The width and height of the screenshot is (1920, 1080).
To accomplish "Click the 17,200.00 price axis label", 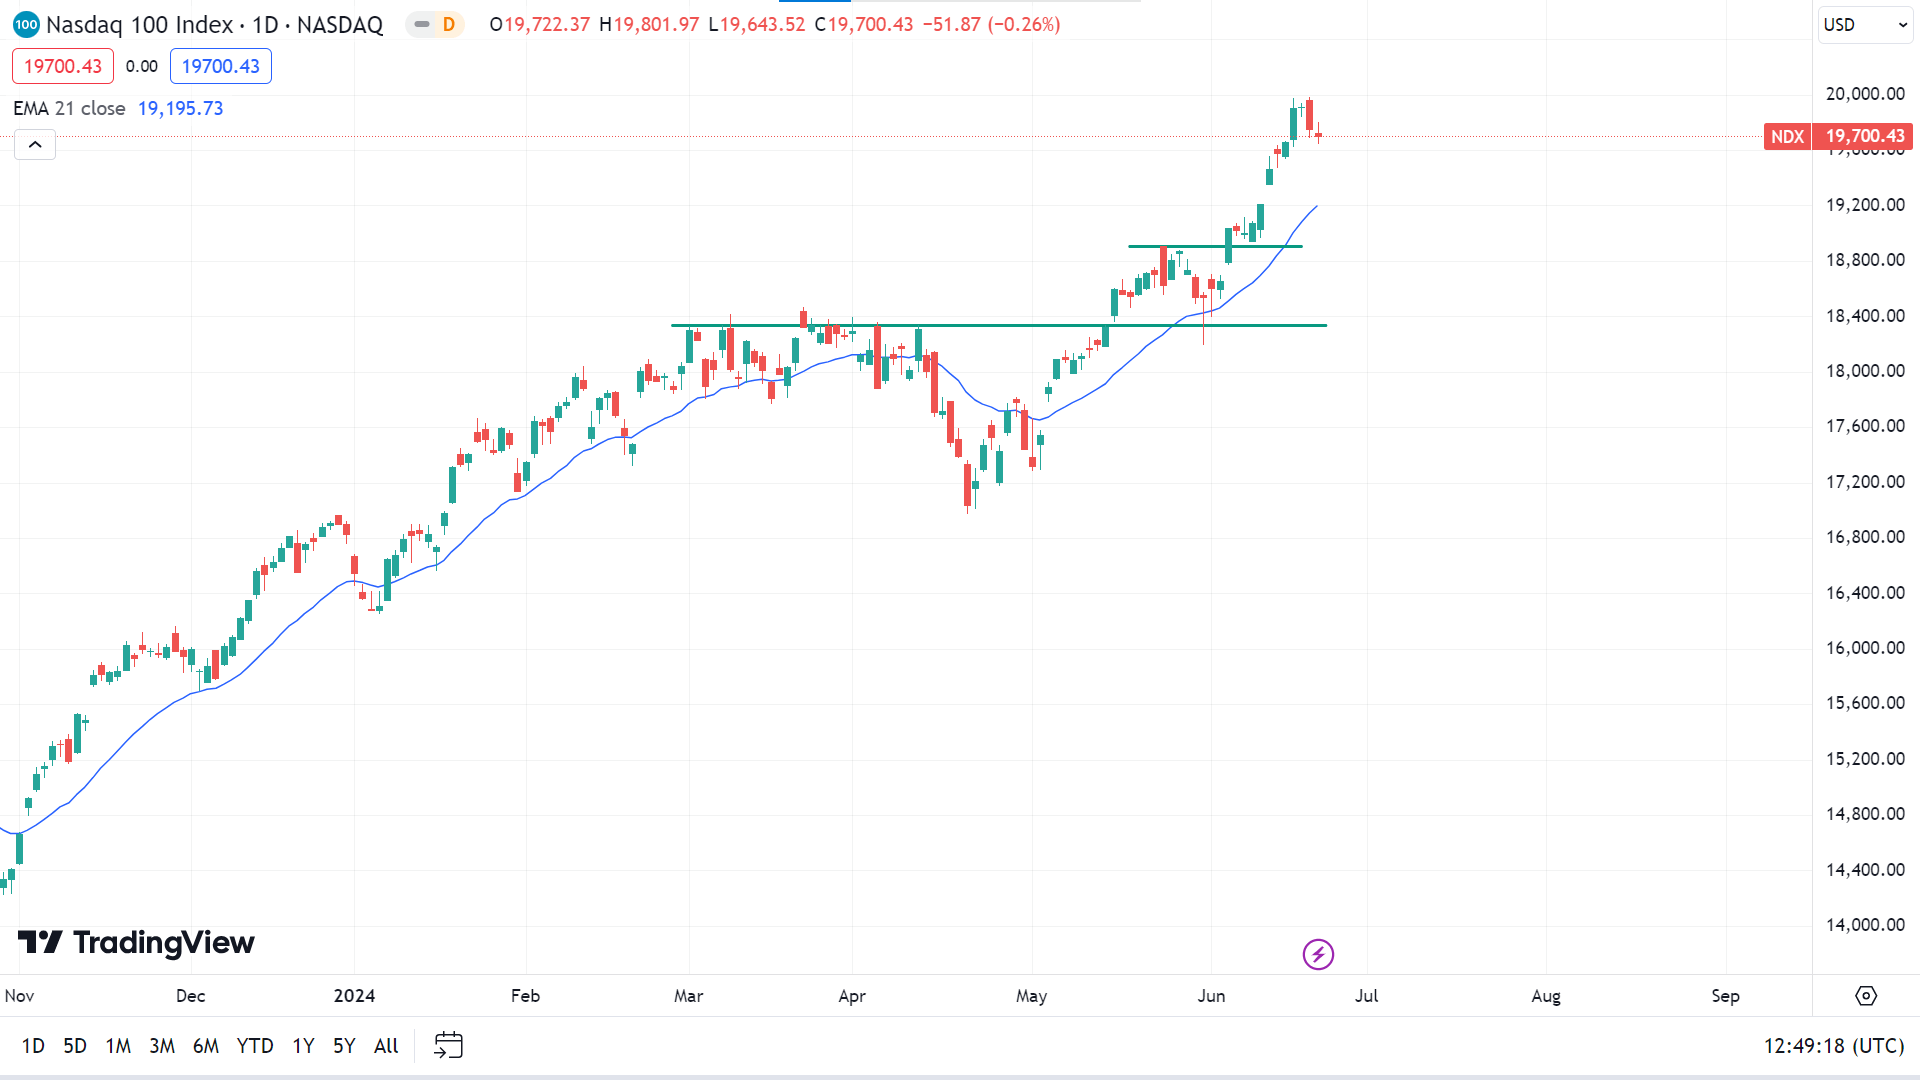I will [1865, 482].
